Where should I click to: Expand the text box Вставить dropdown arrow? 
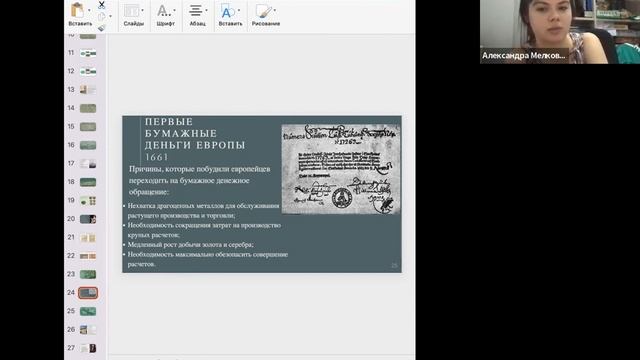[x=239, y=10]
